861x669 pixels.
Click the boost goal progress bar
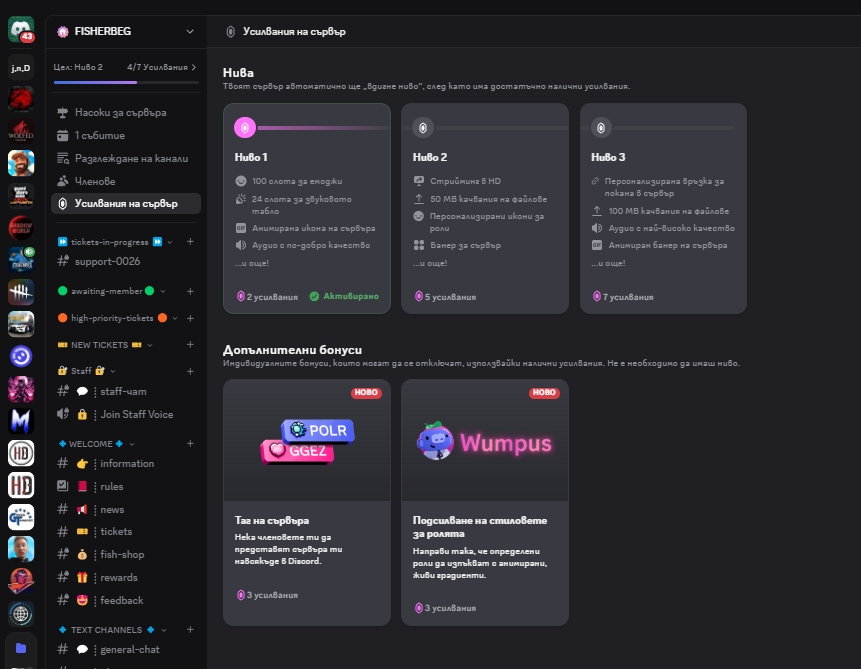point(126,82)
